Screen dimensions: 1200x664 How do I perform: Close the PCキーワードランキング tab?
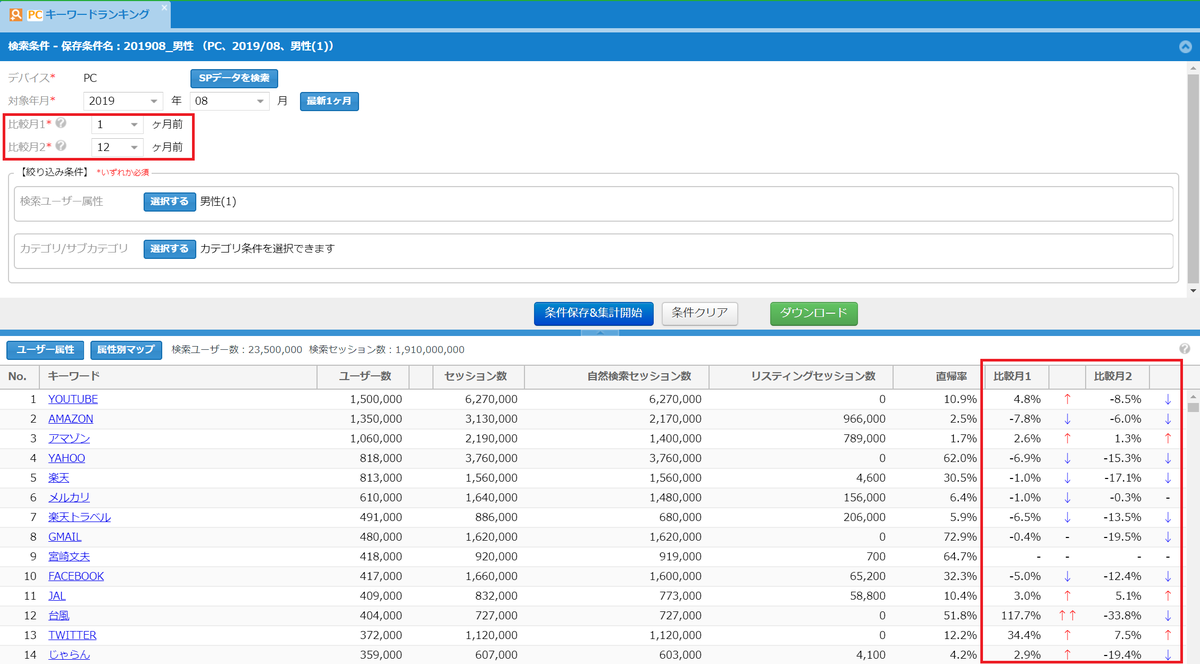click(165, 7)
